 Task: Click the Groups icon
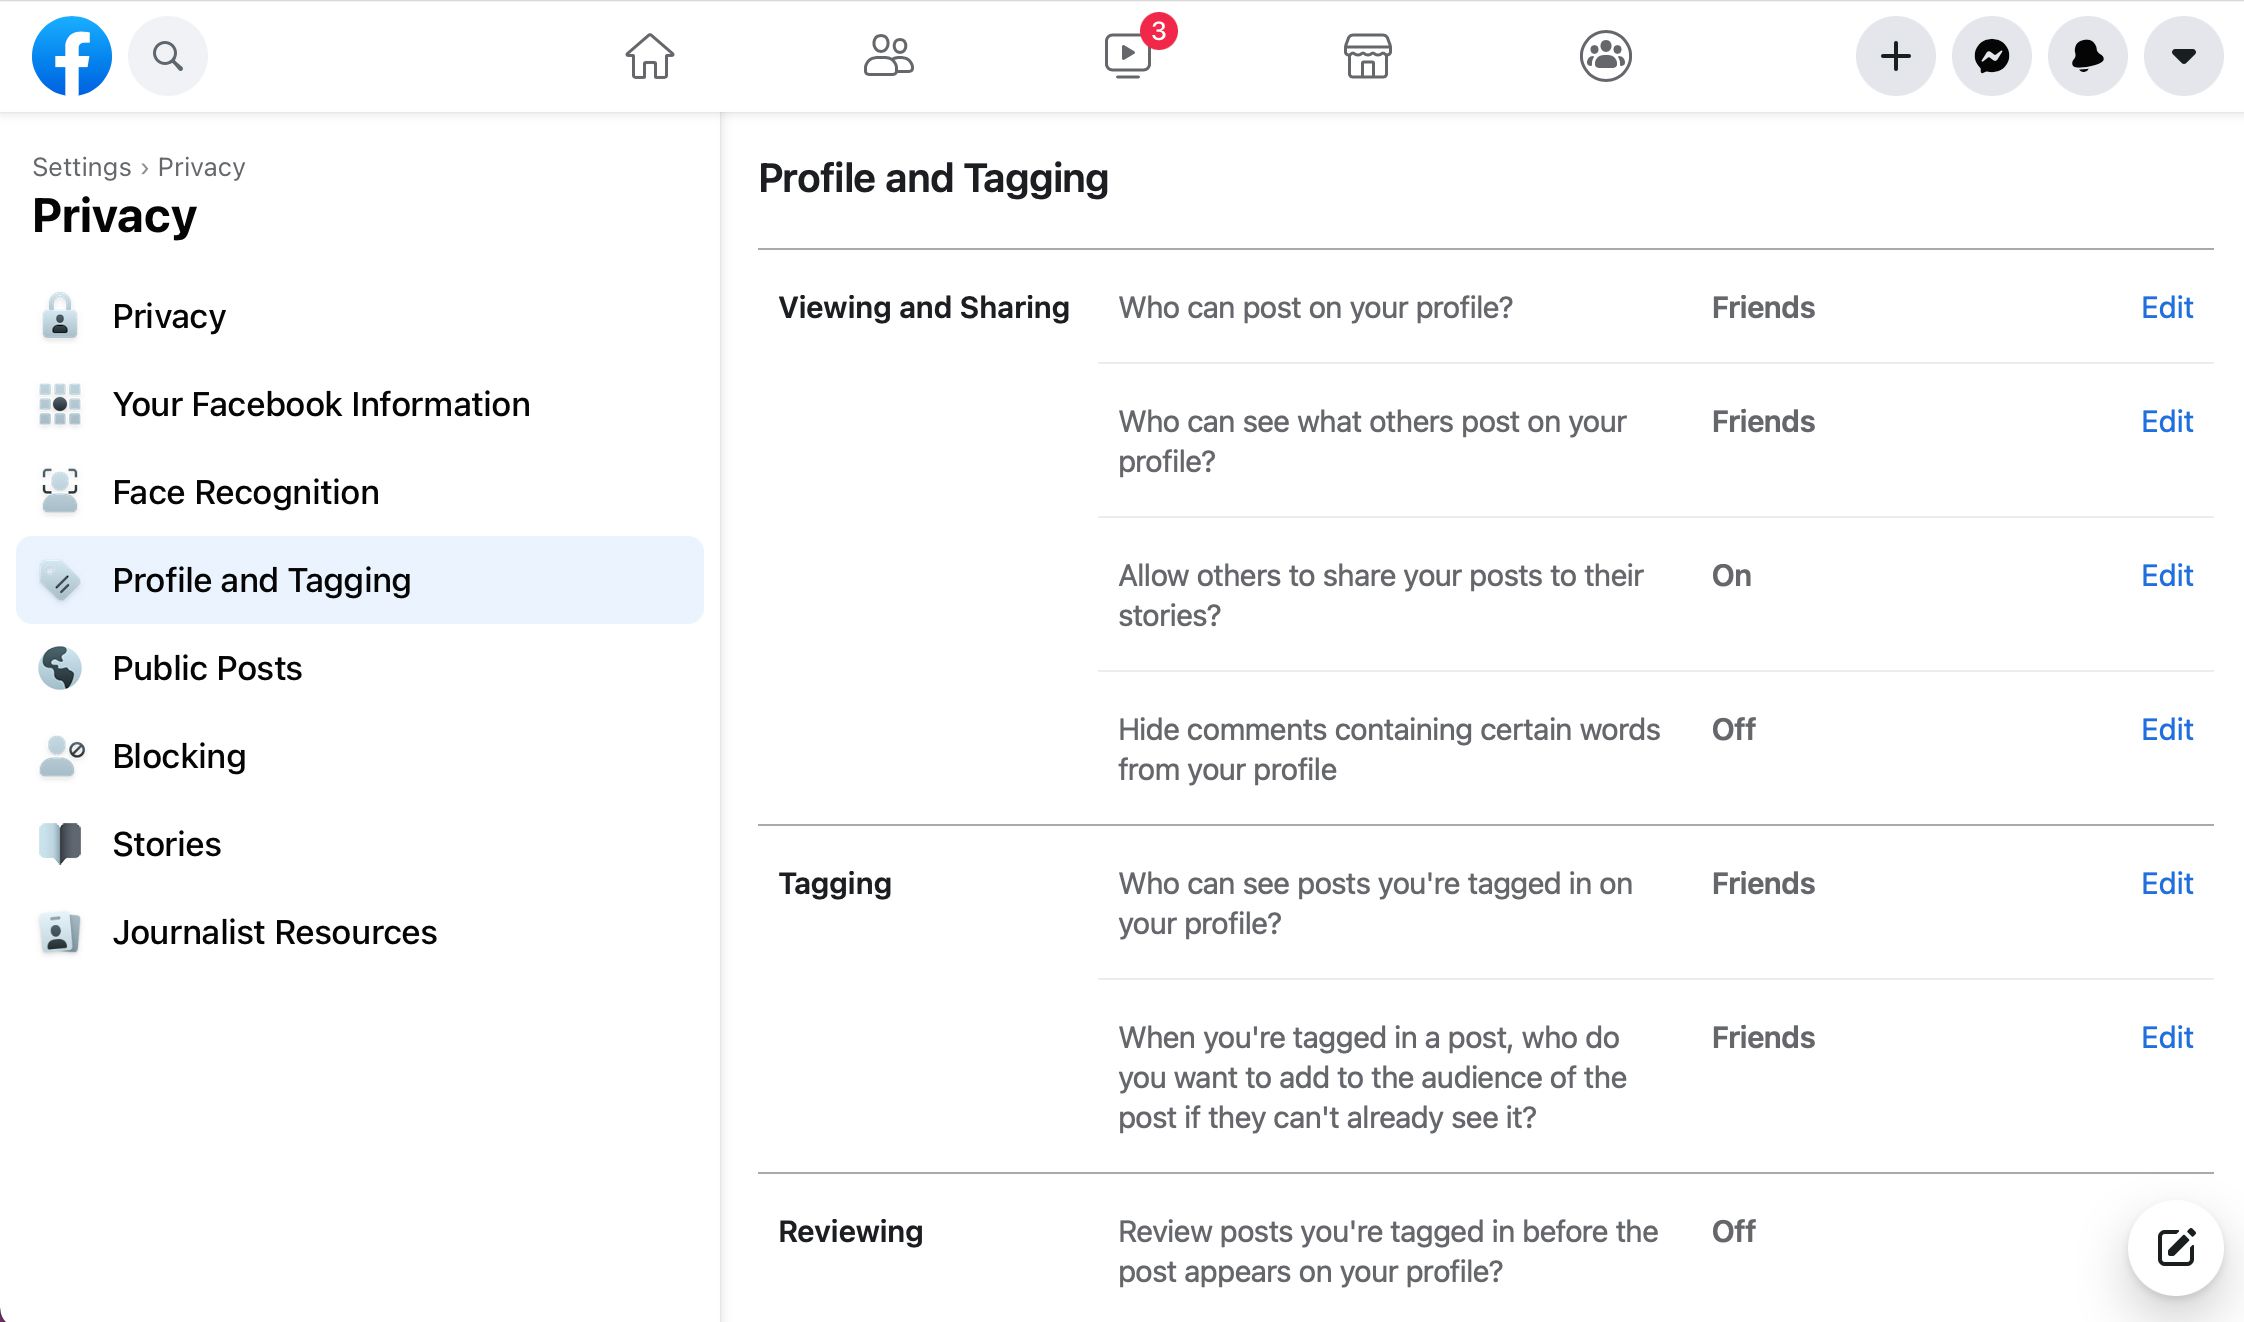[x=1605, y=55]
